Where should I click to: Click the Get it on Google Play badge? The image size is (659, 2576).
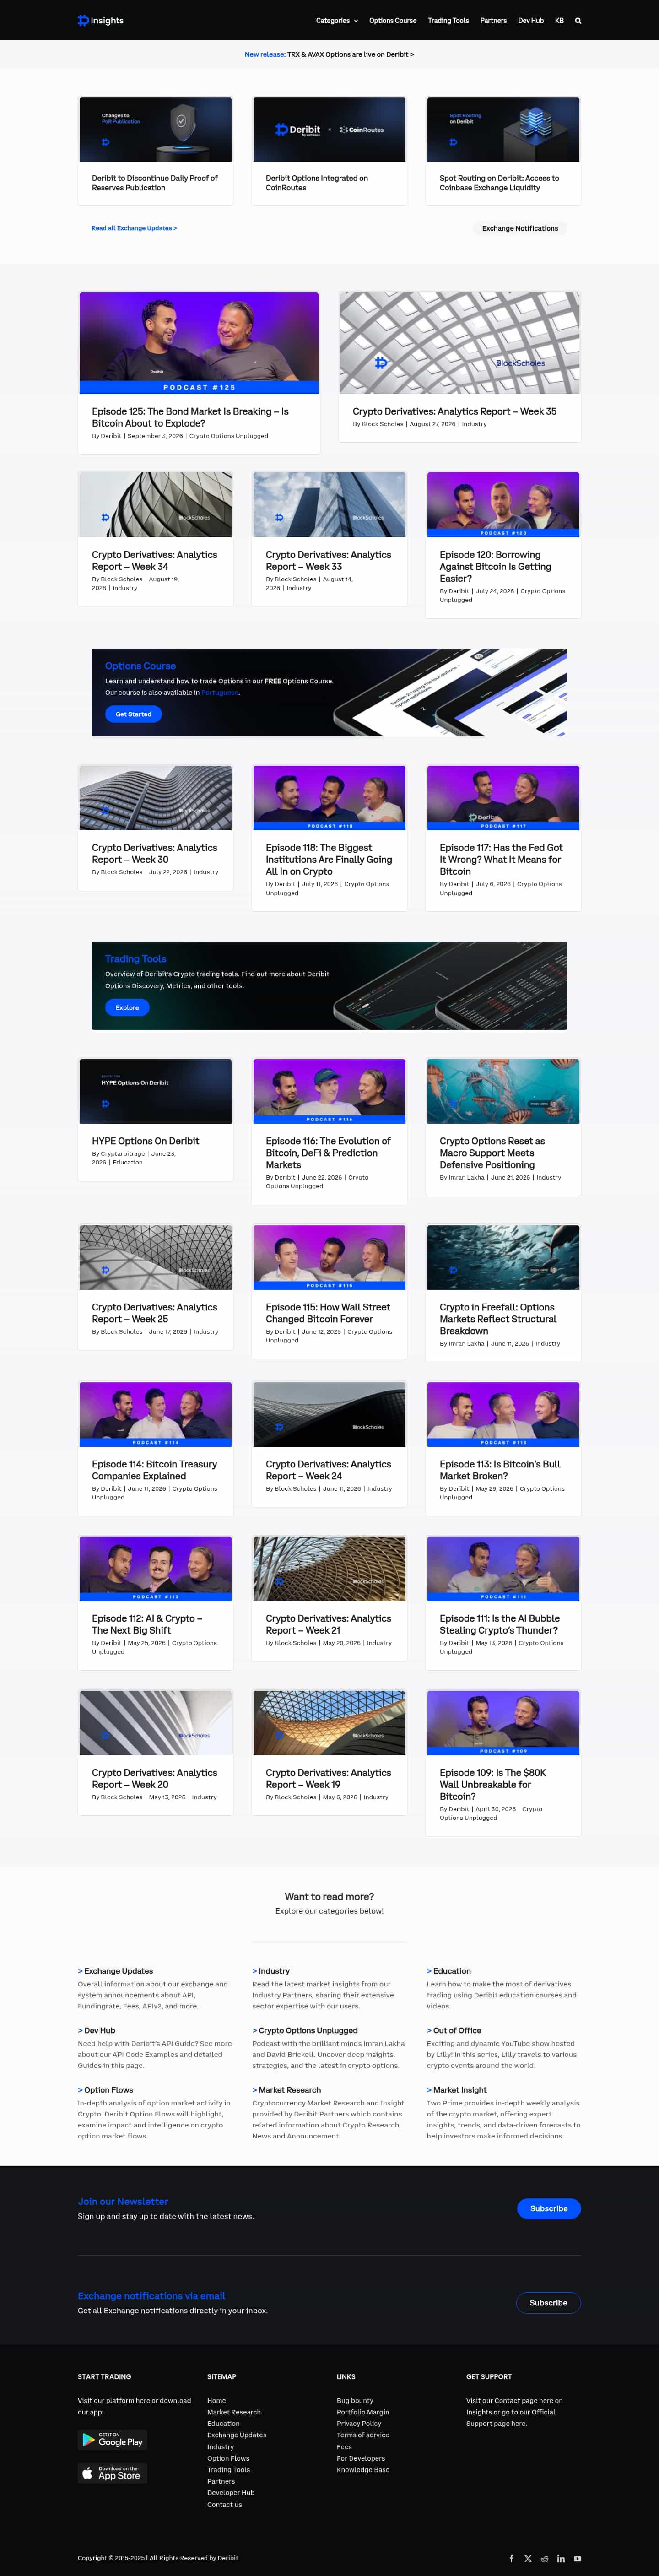[112, 2440]
